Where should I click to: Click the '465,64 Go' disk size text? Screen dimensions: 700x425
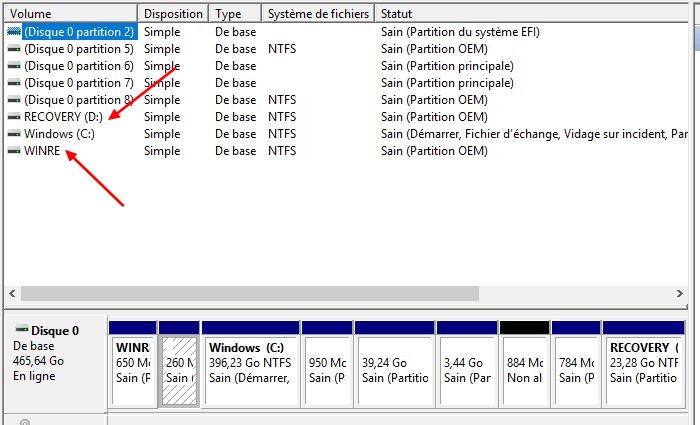[x=38, y=361]
